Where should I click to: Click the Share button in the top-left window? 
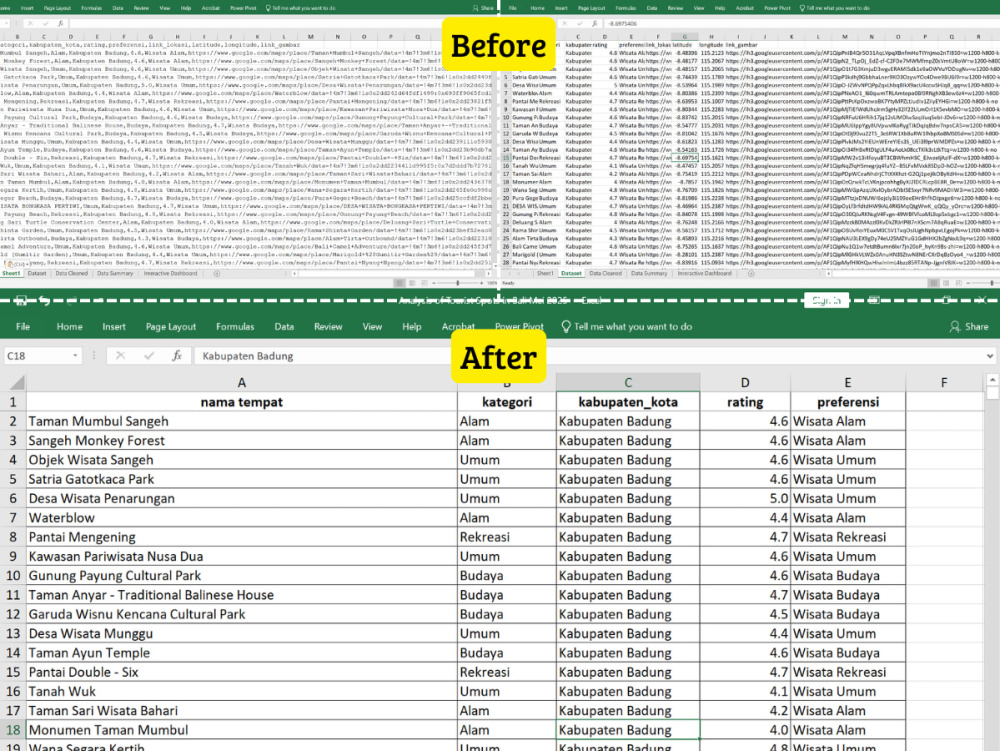[483, 8]
